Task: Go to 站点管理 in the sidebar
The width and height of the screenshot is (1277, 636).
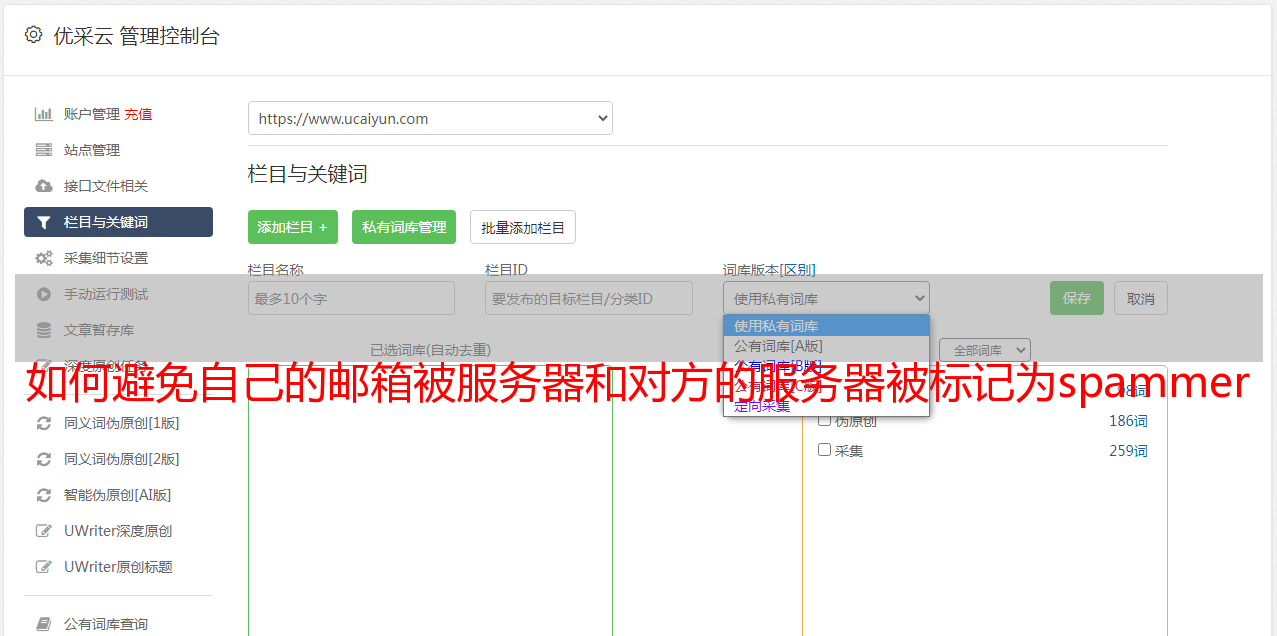Action: pyautogui.click(x=92, y=150)
